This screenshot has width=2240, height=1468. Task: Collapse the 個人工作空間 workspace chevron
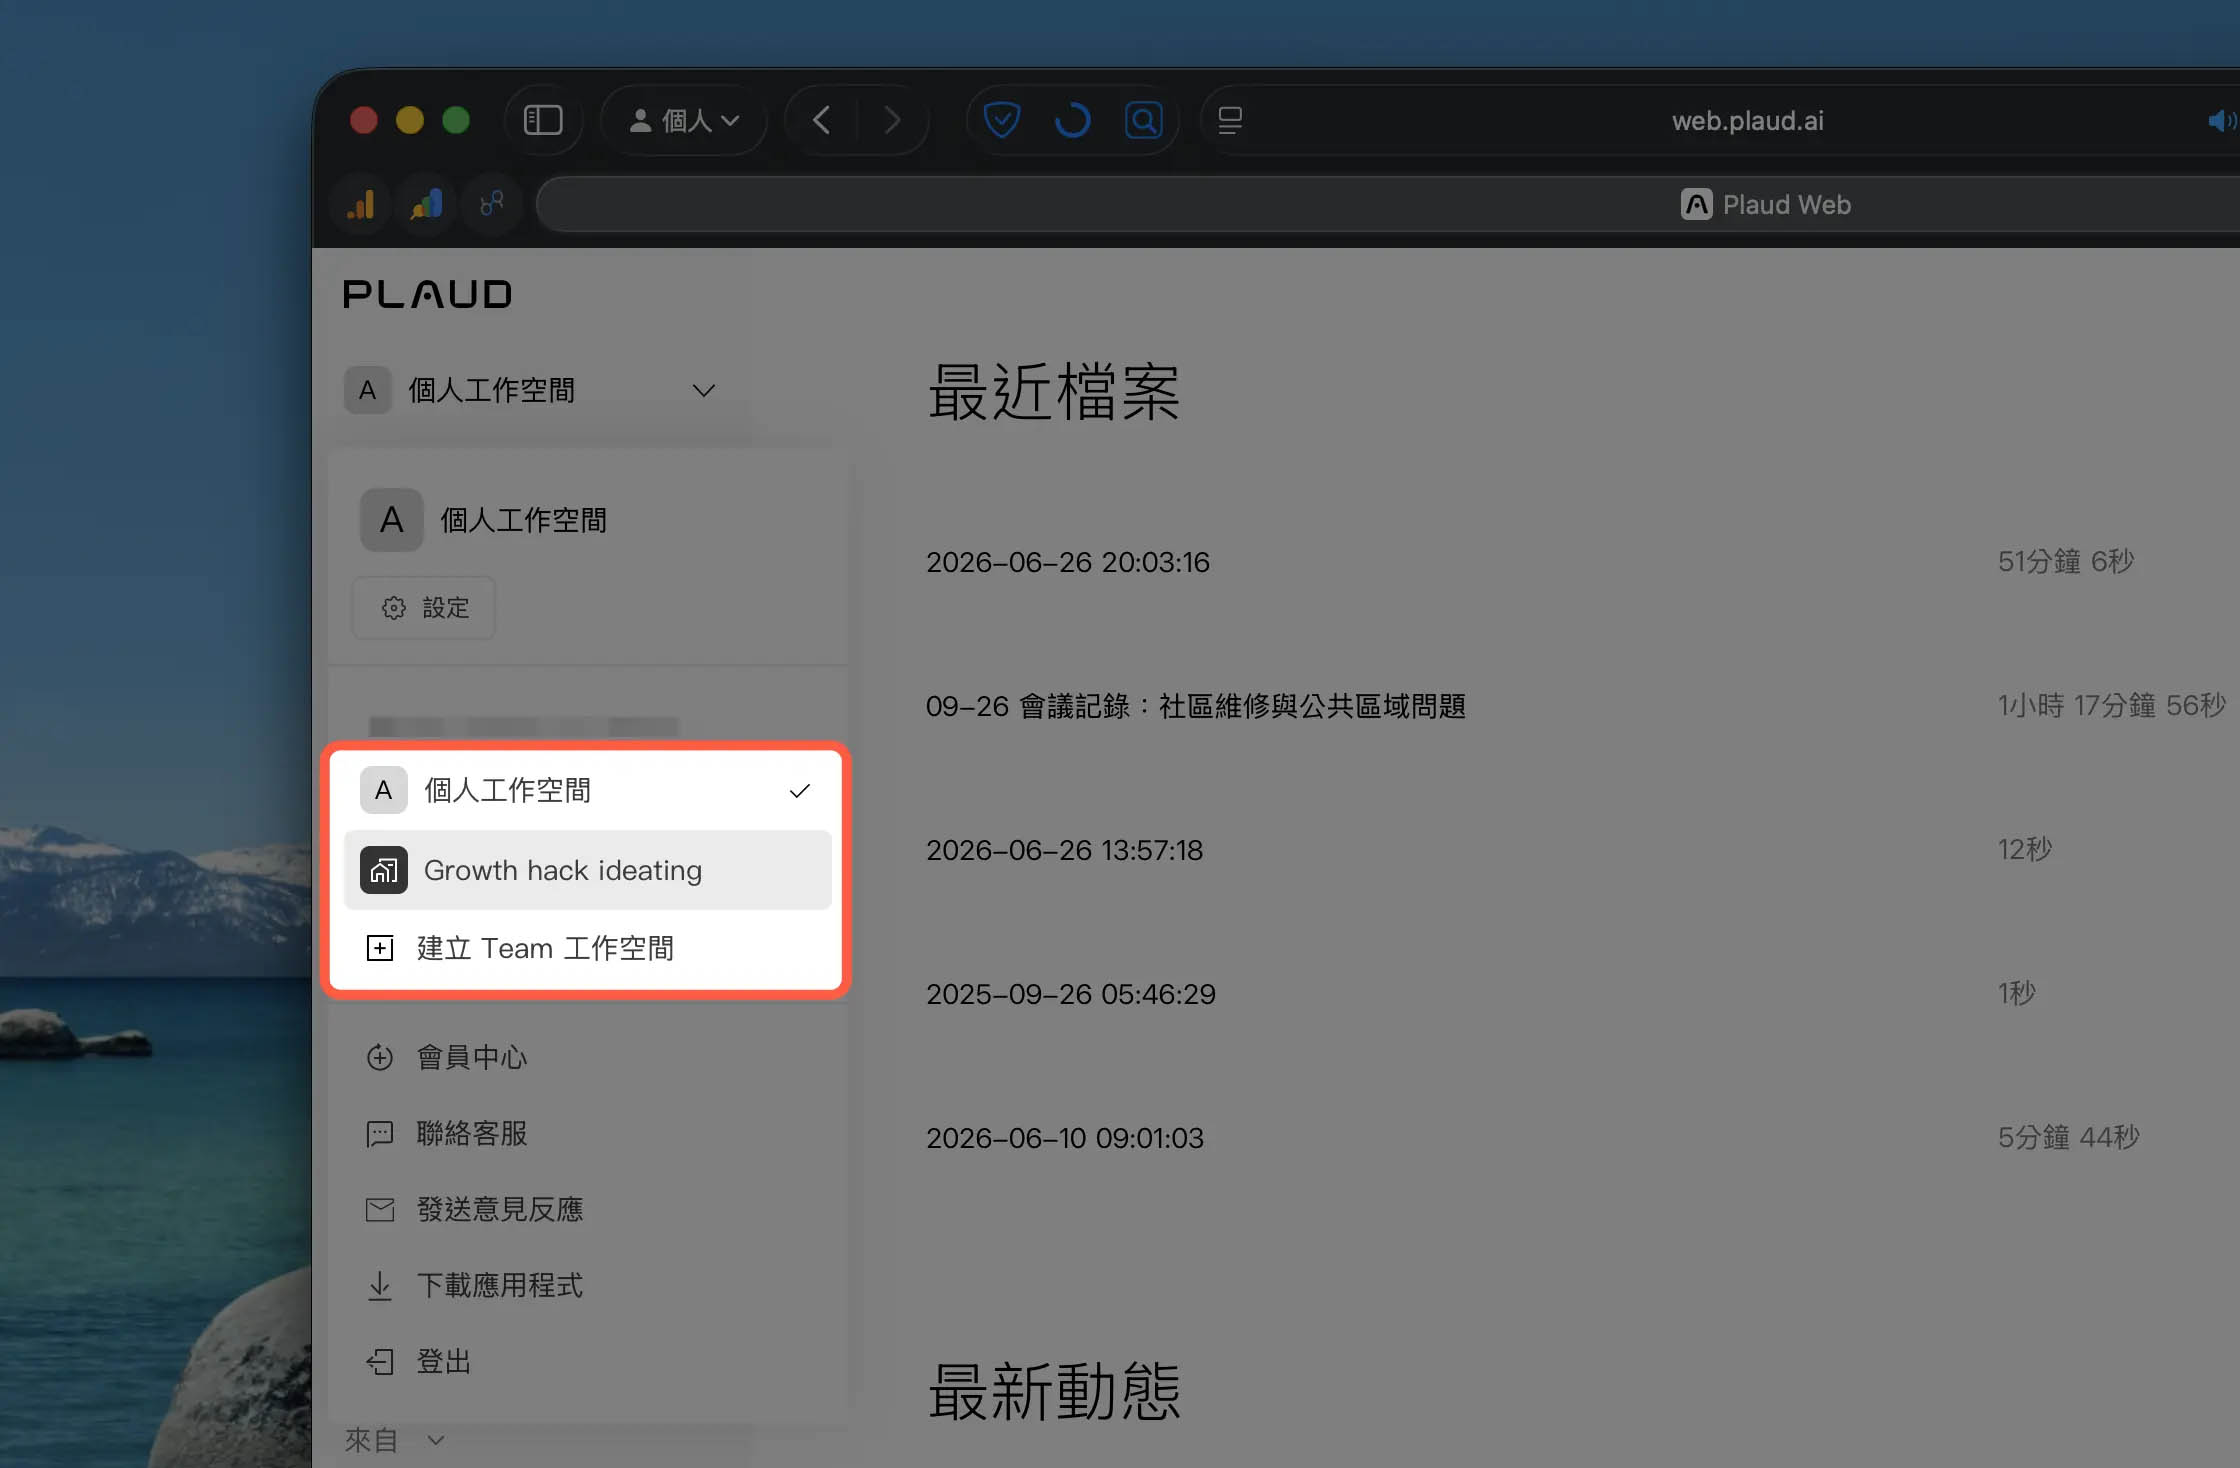pyautogui.click(x=704, y=390)
